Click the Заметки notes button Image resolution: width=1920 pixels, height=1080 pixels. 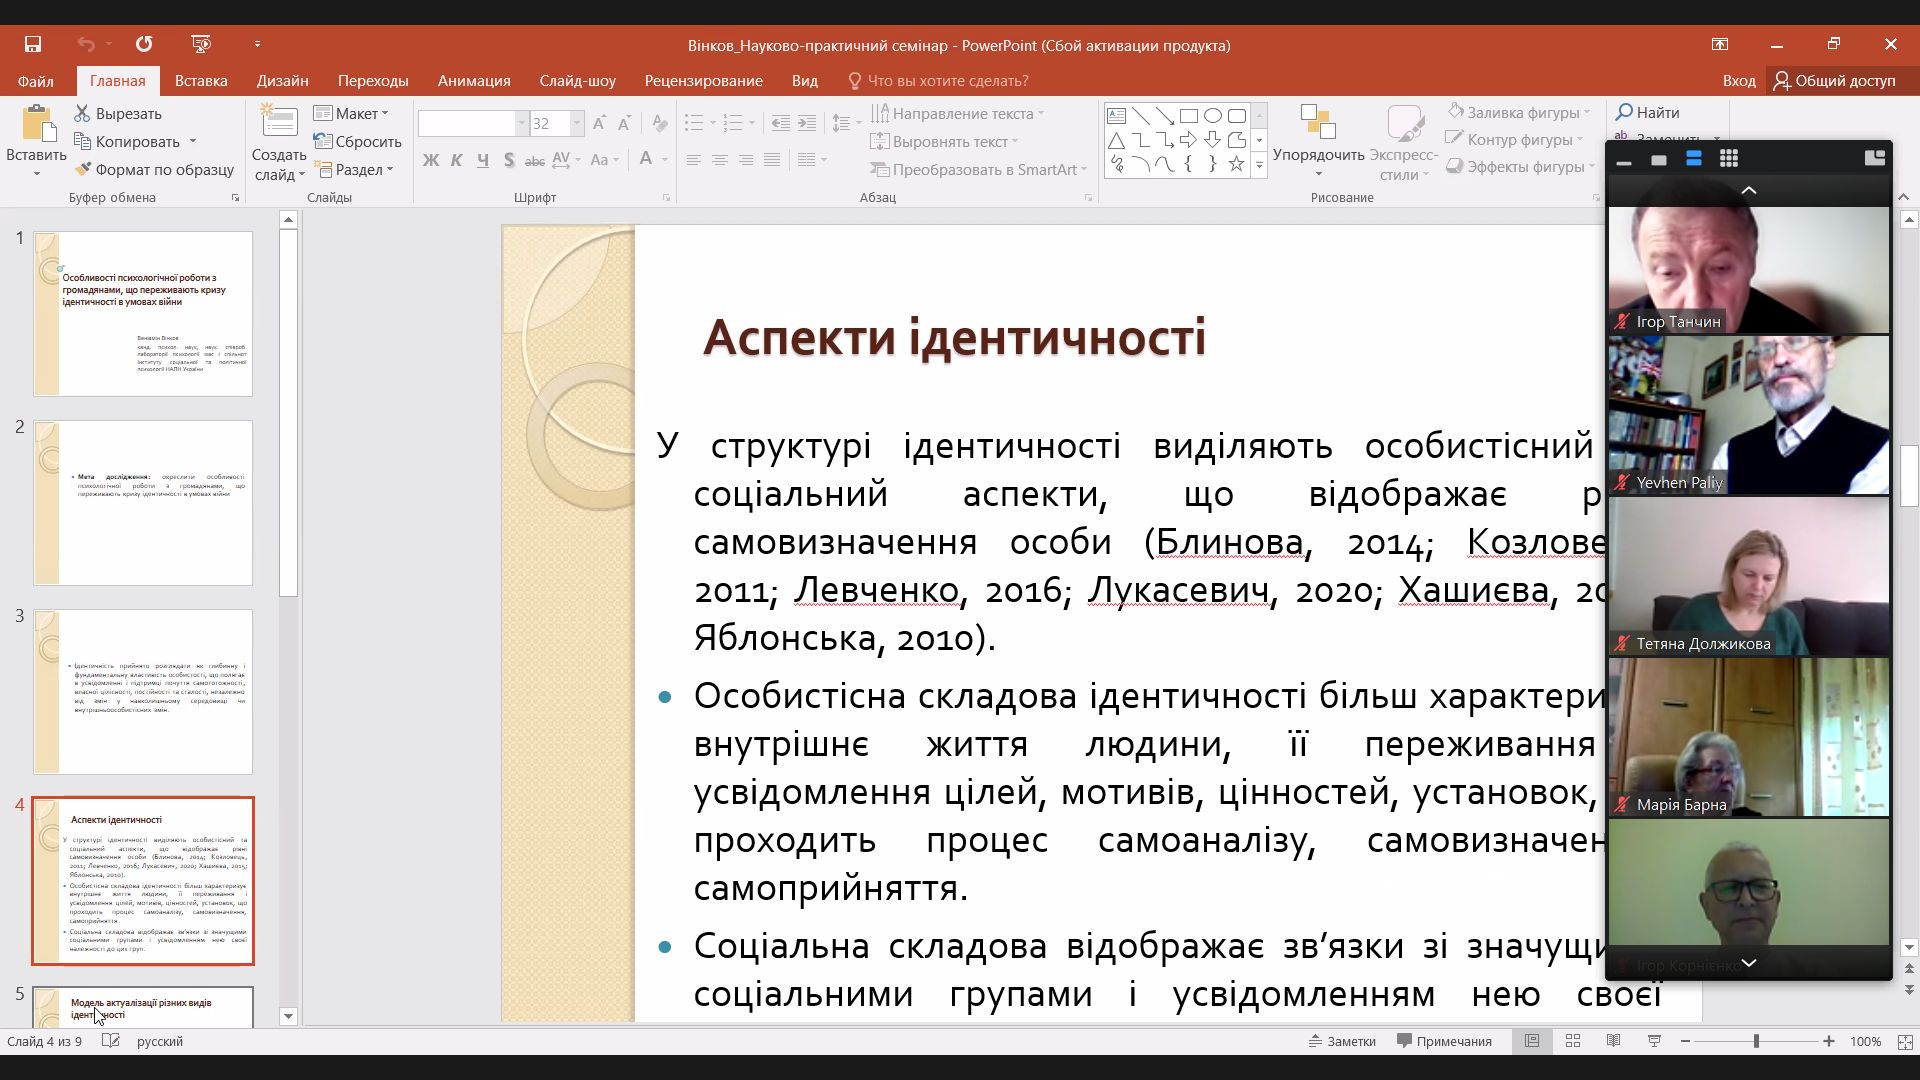pos(1342,1041)
